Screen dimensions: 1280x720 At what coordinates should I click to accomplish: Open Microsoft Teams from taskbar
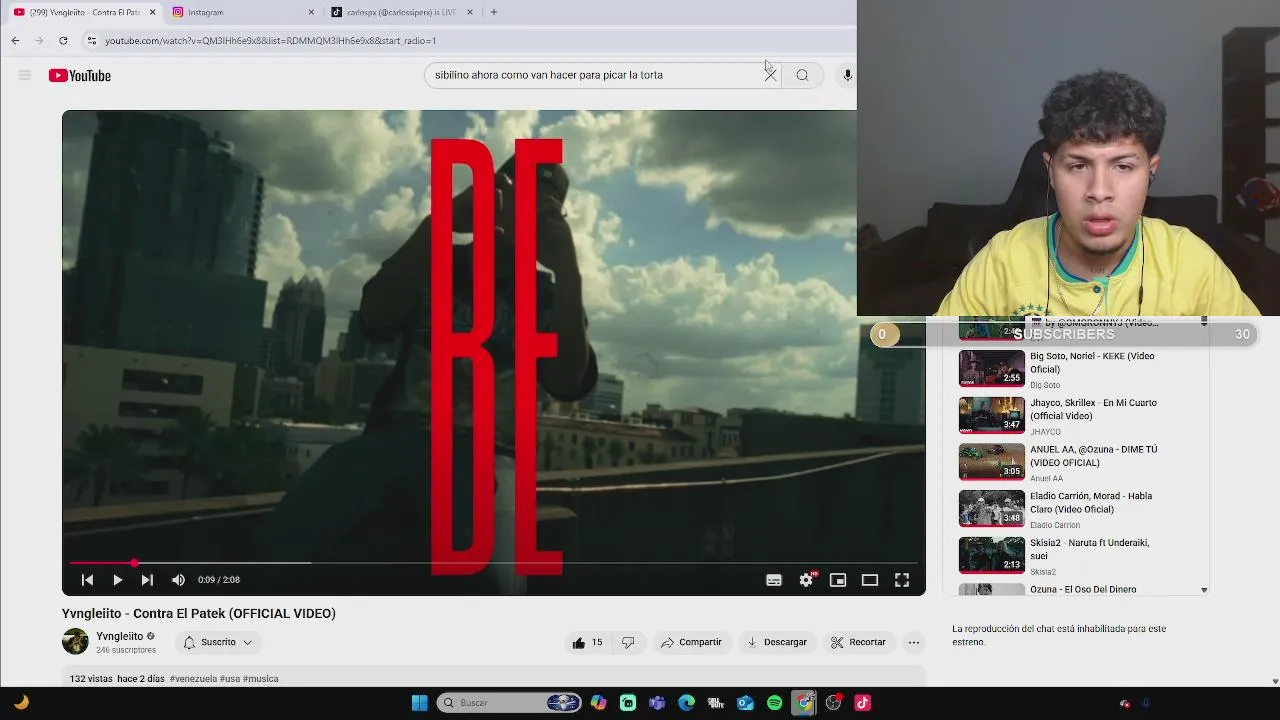(657, 703)
